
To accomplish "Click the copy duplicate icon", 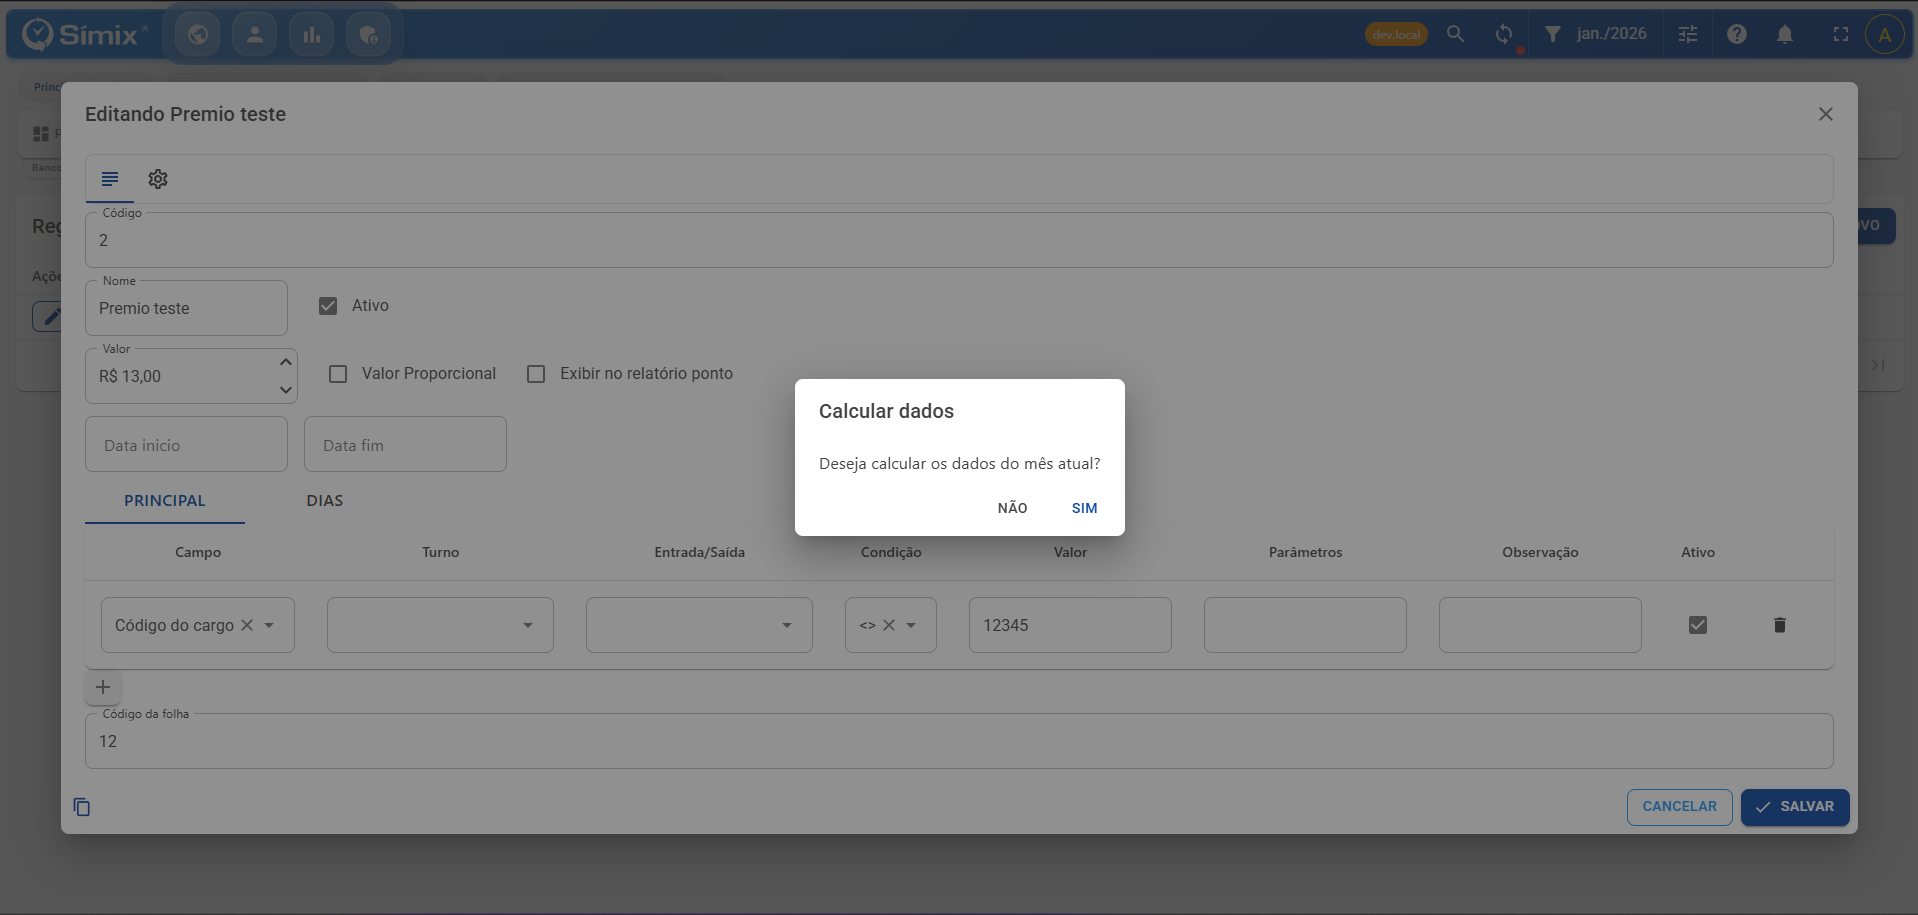I will 82,807.
